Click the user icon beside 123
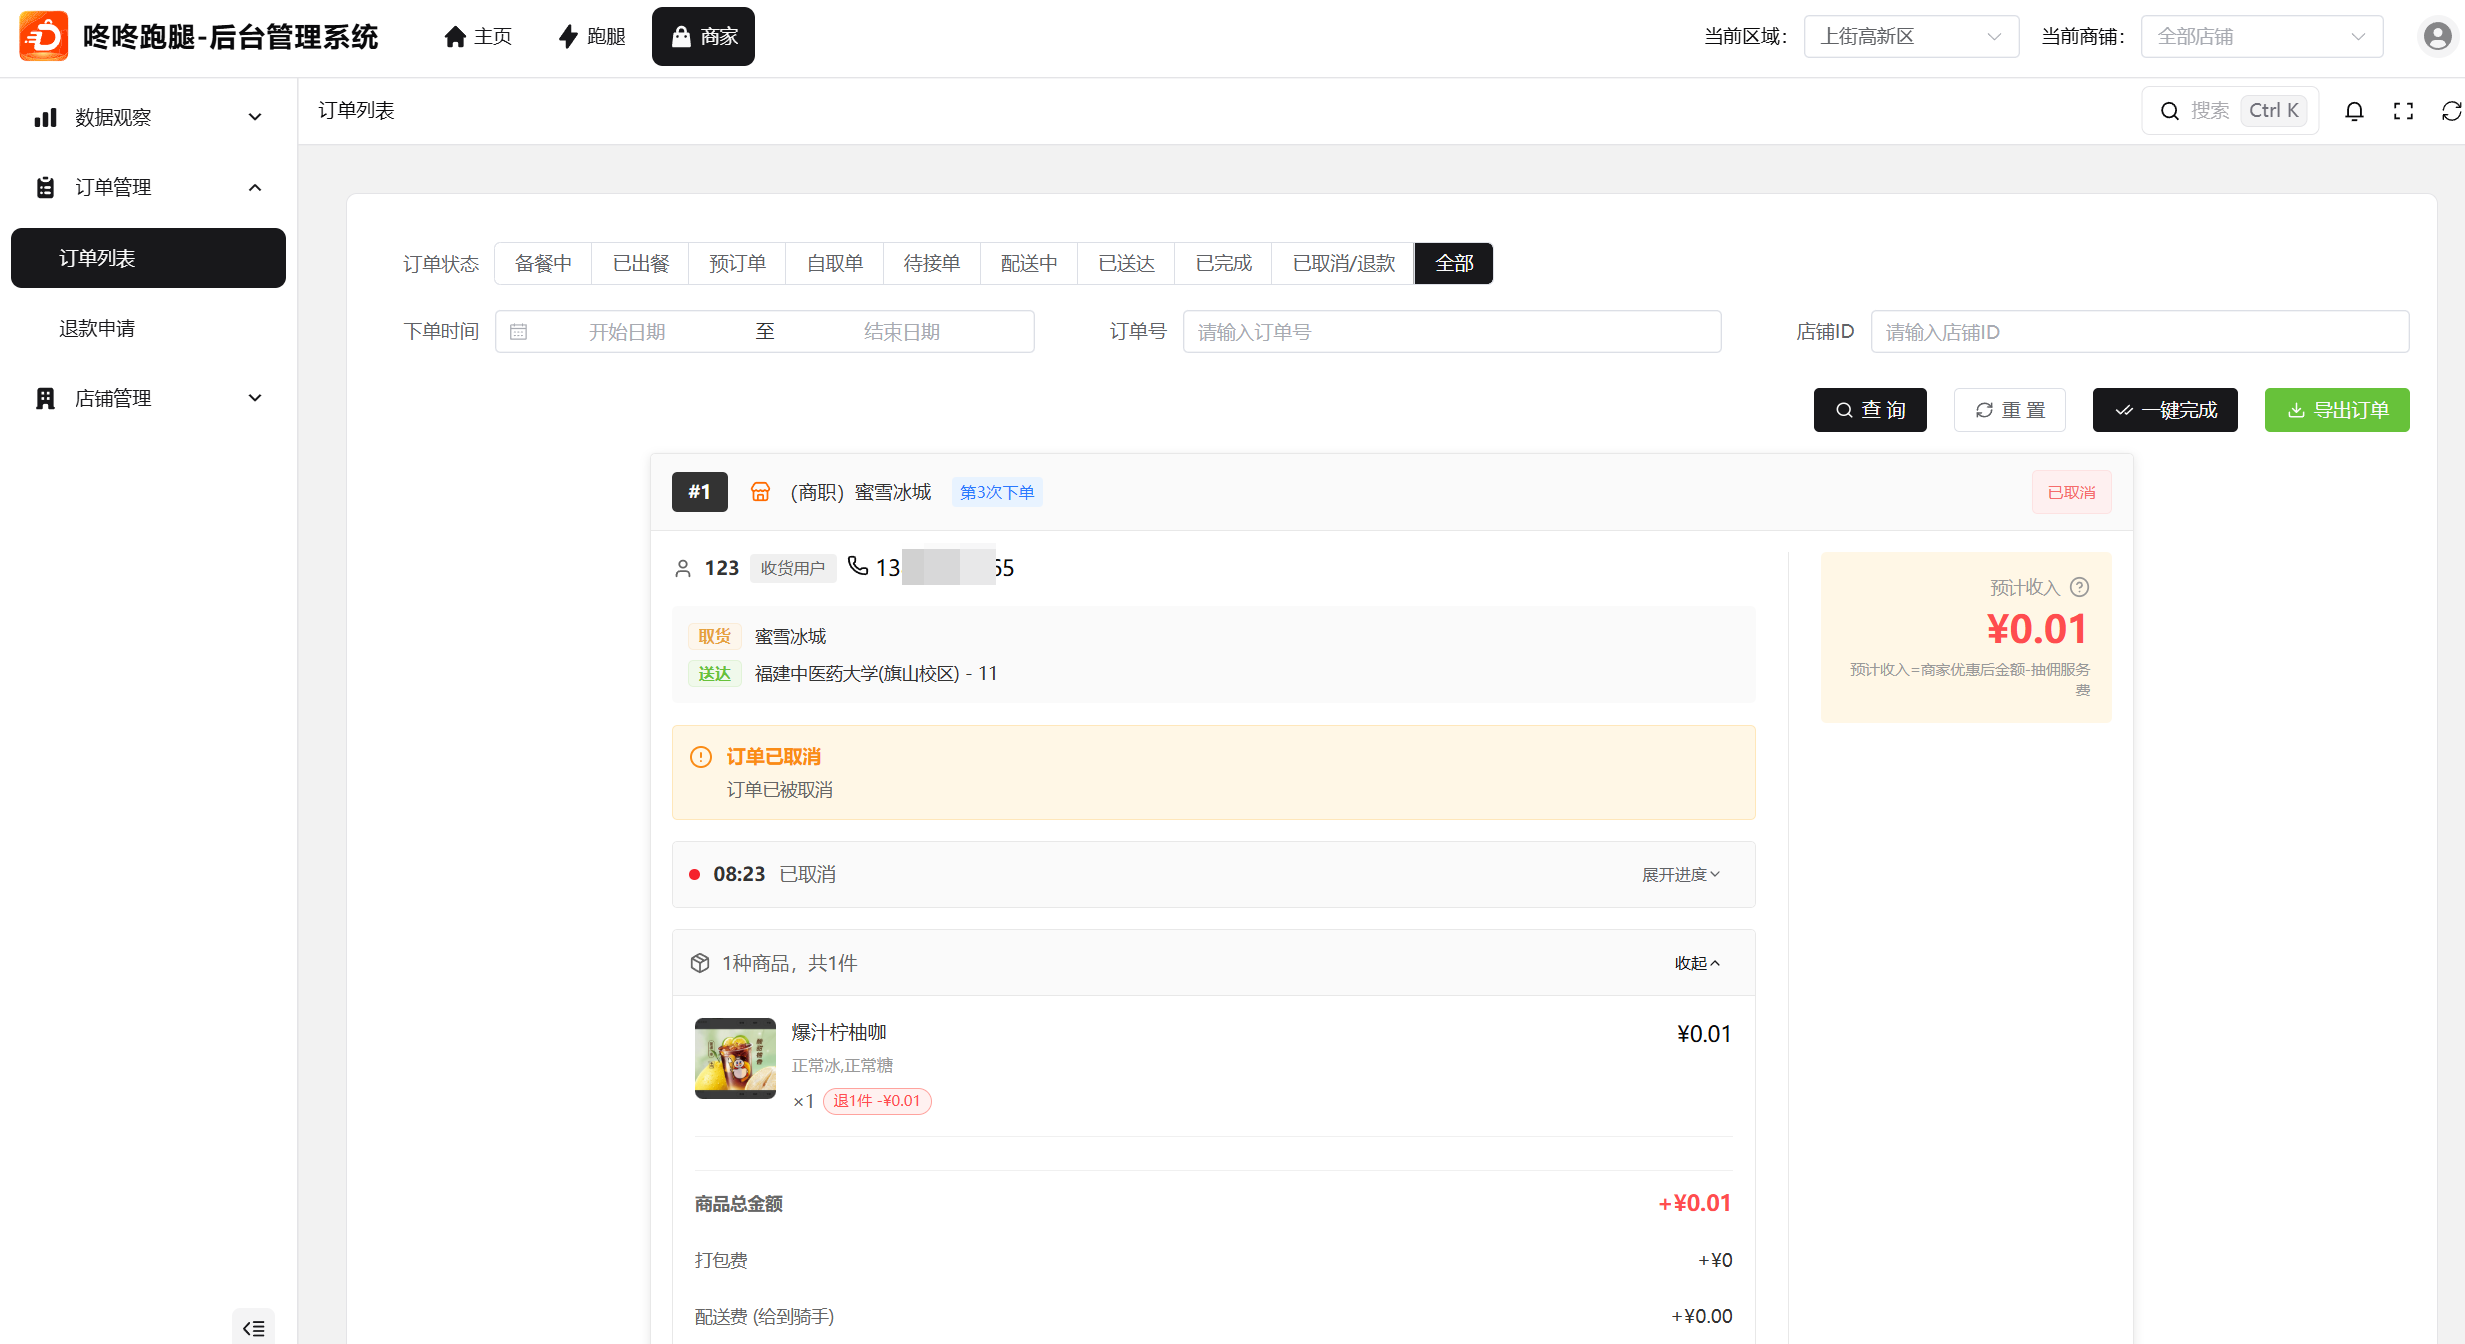 [x=683, y=568]
